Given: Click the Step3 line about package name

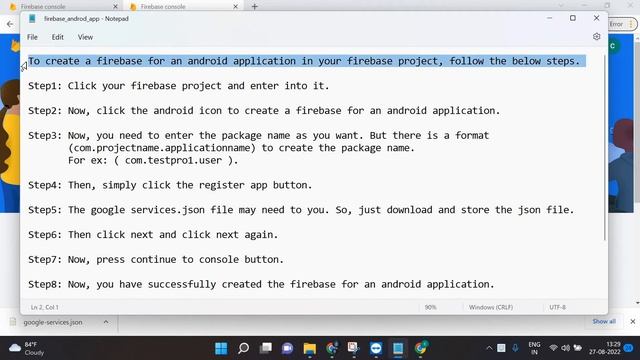Looking at the screenshot, I should (x=258, y=136).
